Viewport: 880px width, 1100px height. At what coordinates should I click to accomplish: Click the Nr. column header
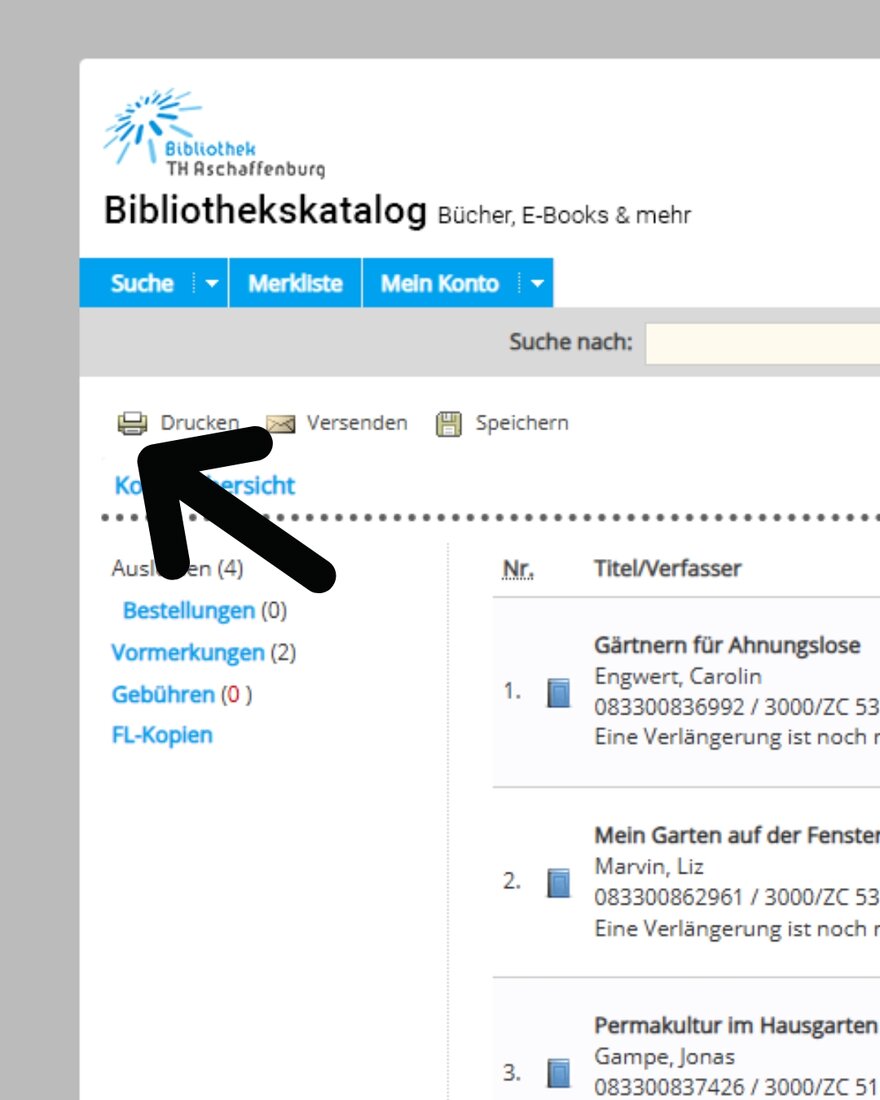tap(518, 569)
